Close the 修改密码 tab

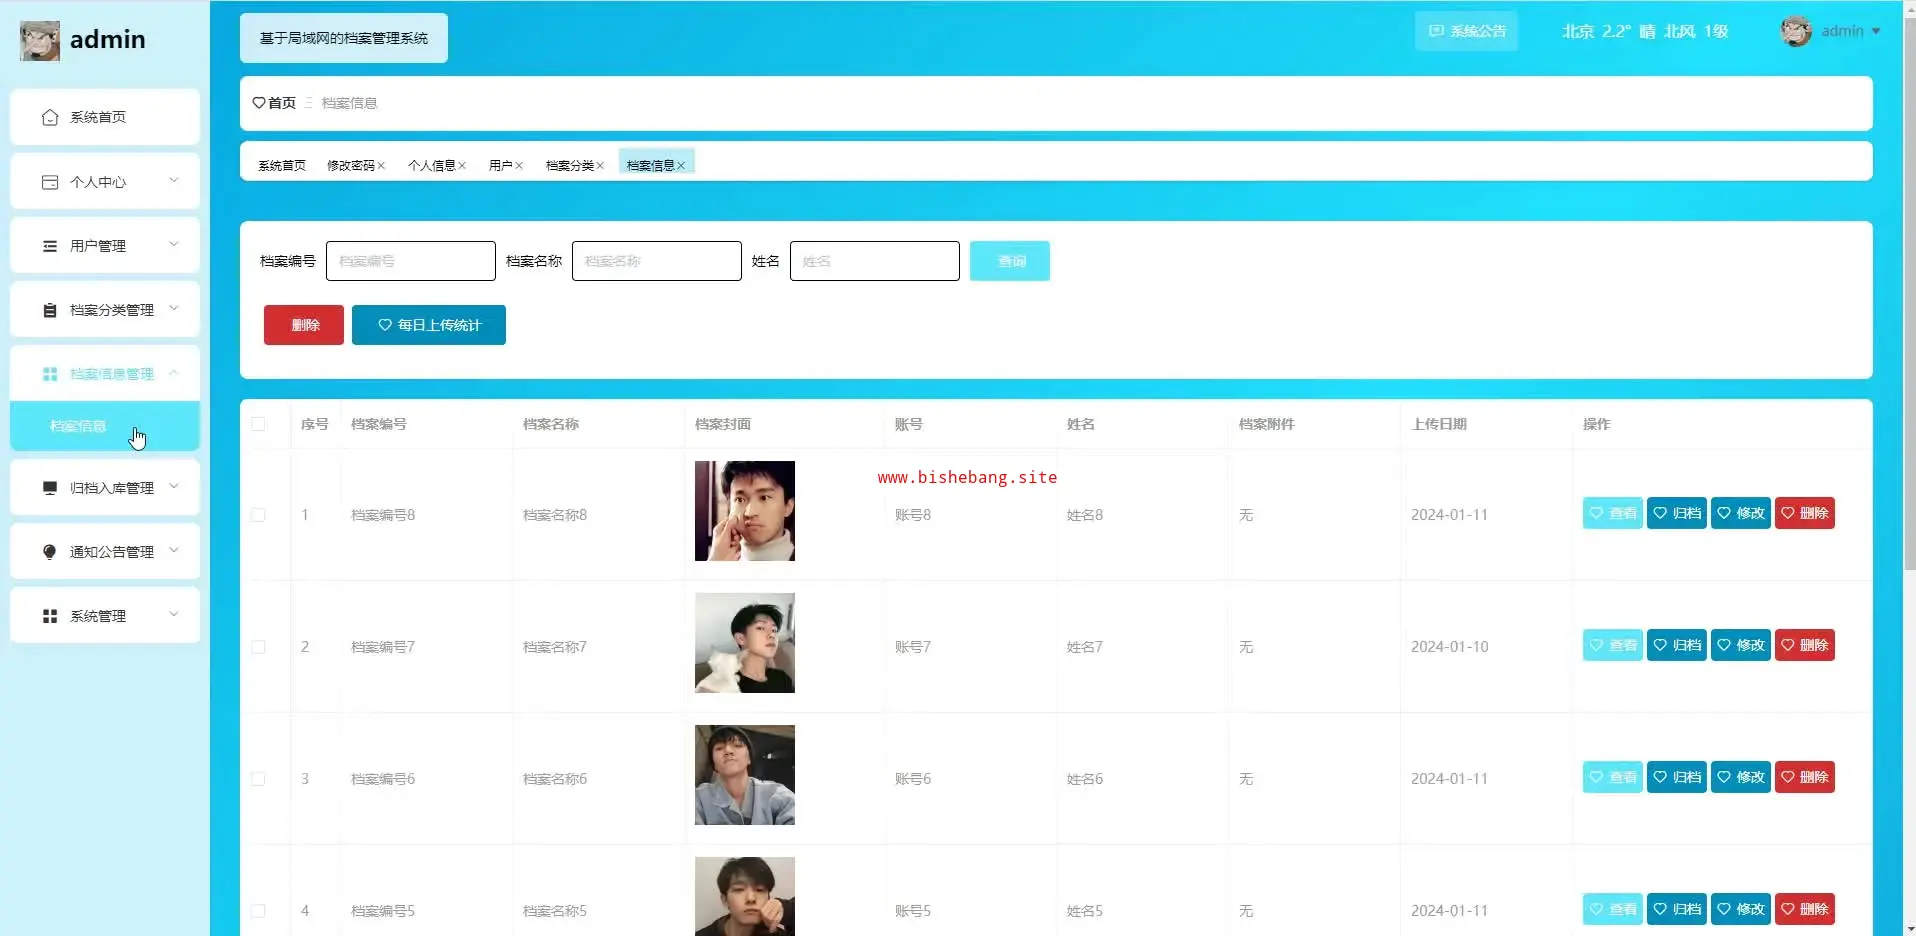pyautogui.click(x=381, y=166)
